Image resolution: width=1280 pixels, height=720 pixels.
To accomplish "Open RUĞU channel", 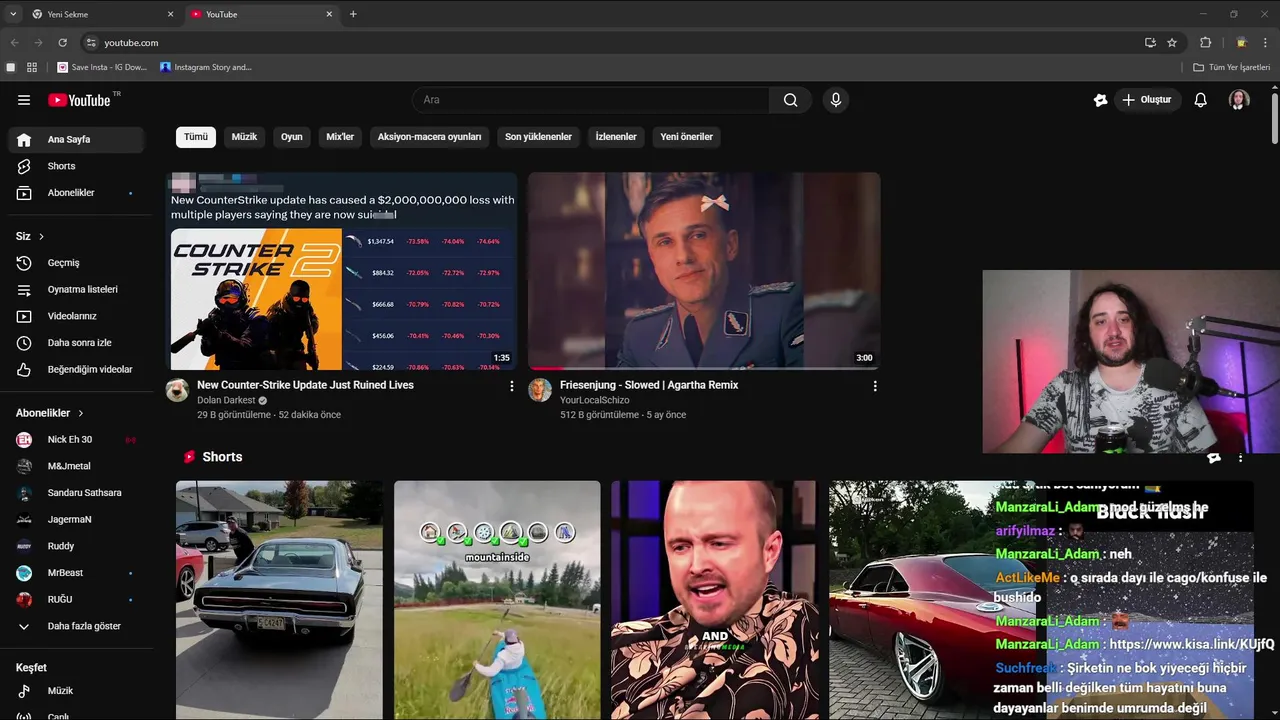I will pyautogui.click(x=76, y=600).
